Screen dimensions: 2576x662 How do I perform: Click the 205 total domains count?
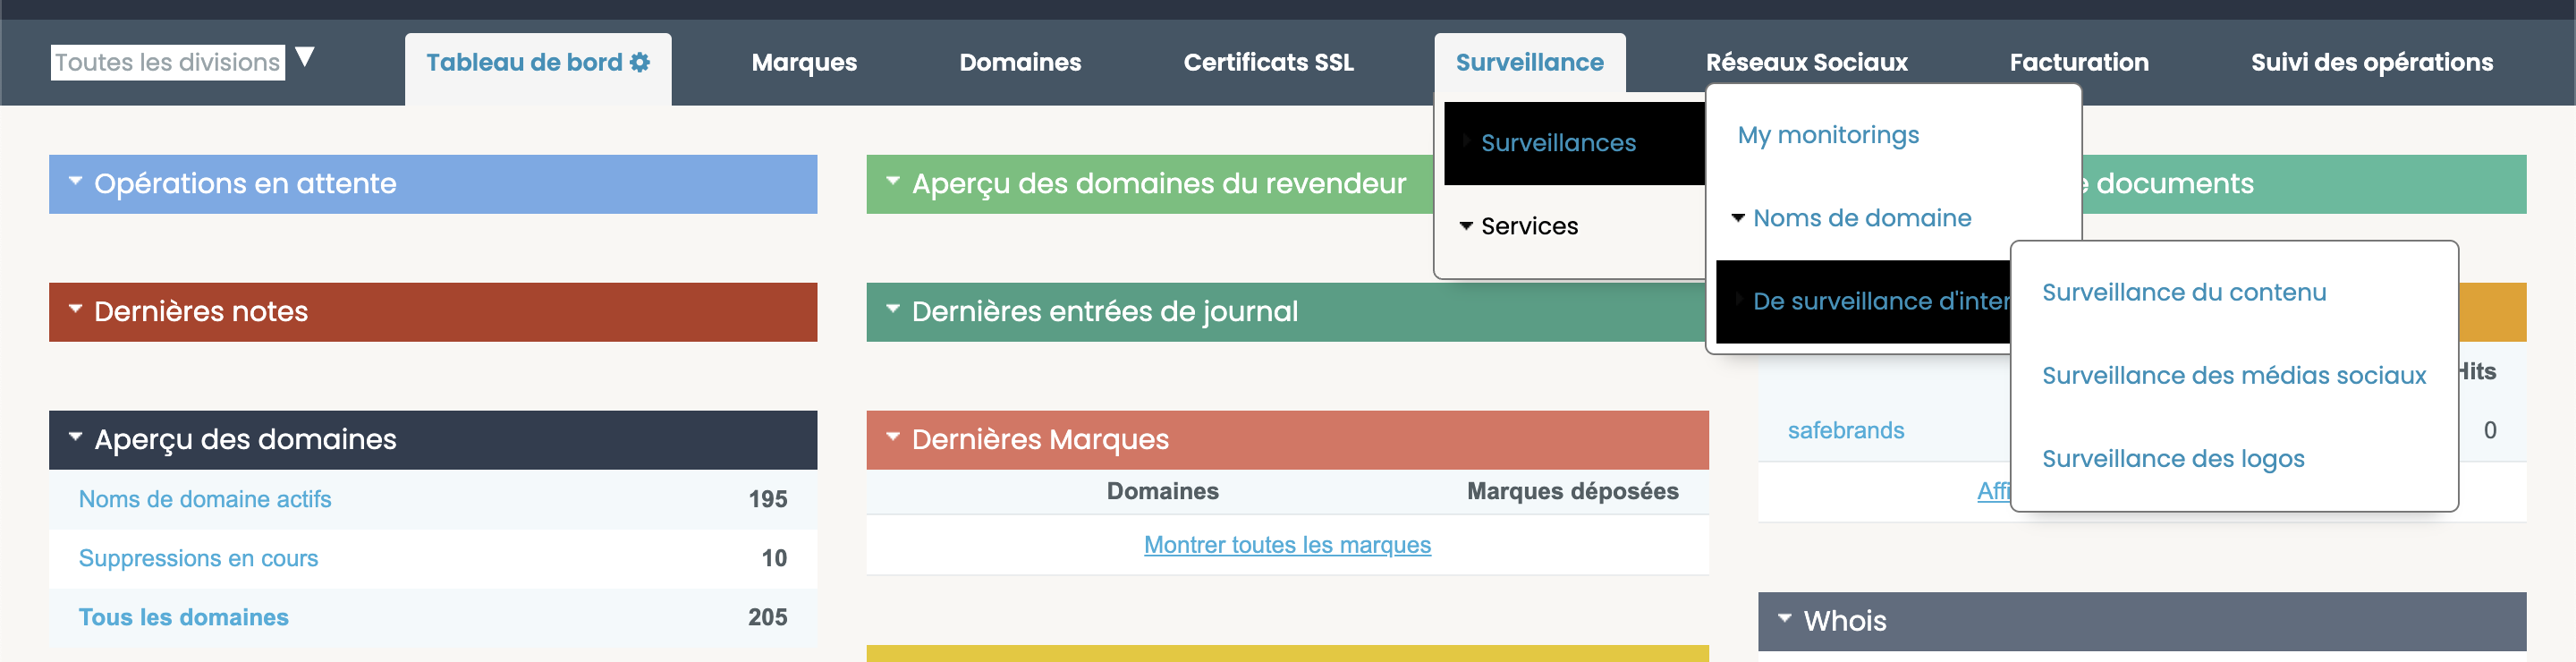[x=767, y=617]
